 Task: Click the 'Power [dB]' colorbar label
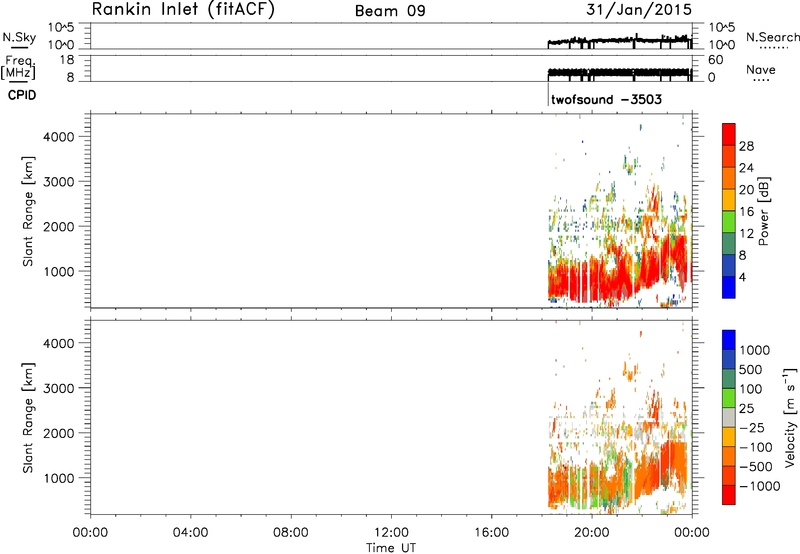pos(763,211)
